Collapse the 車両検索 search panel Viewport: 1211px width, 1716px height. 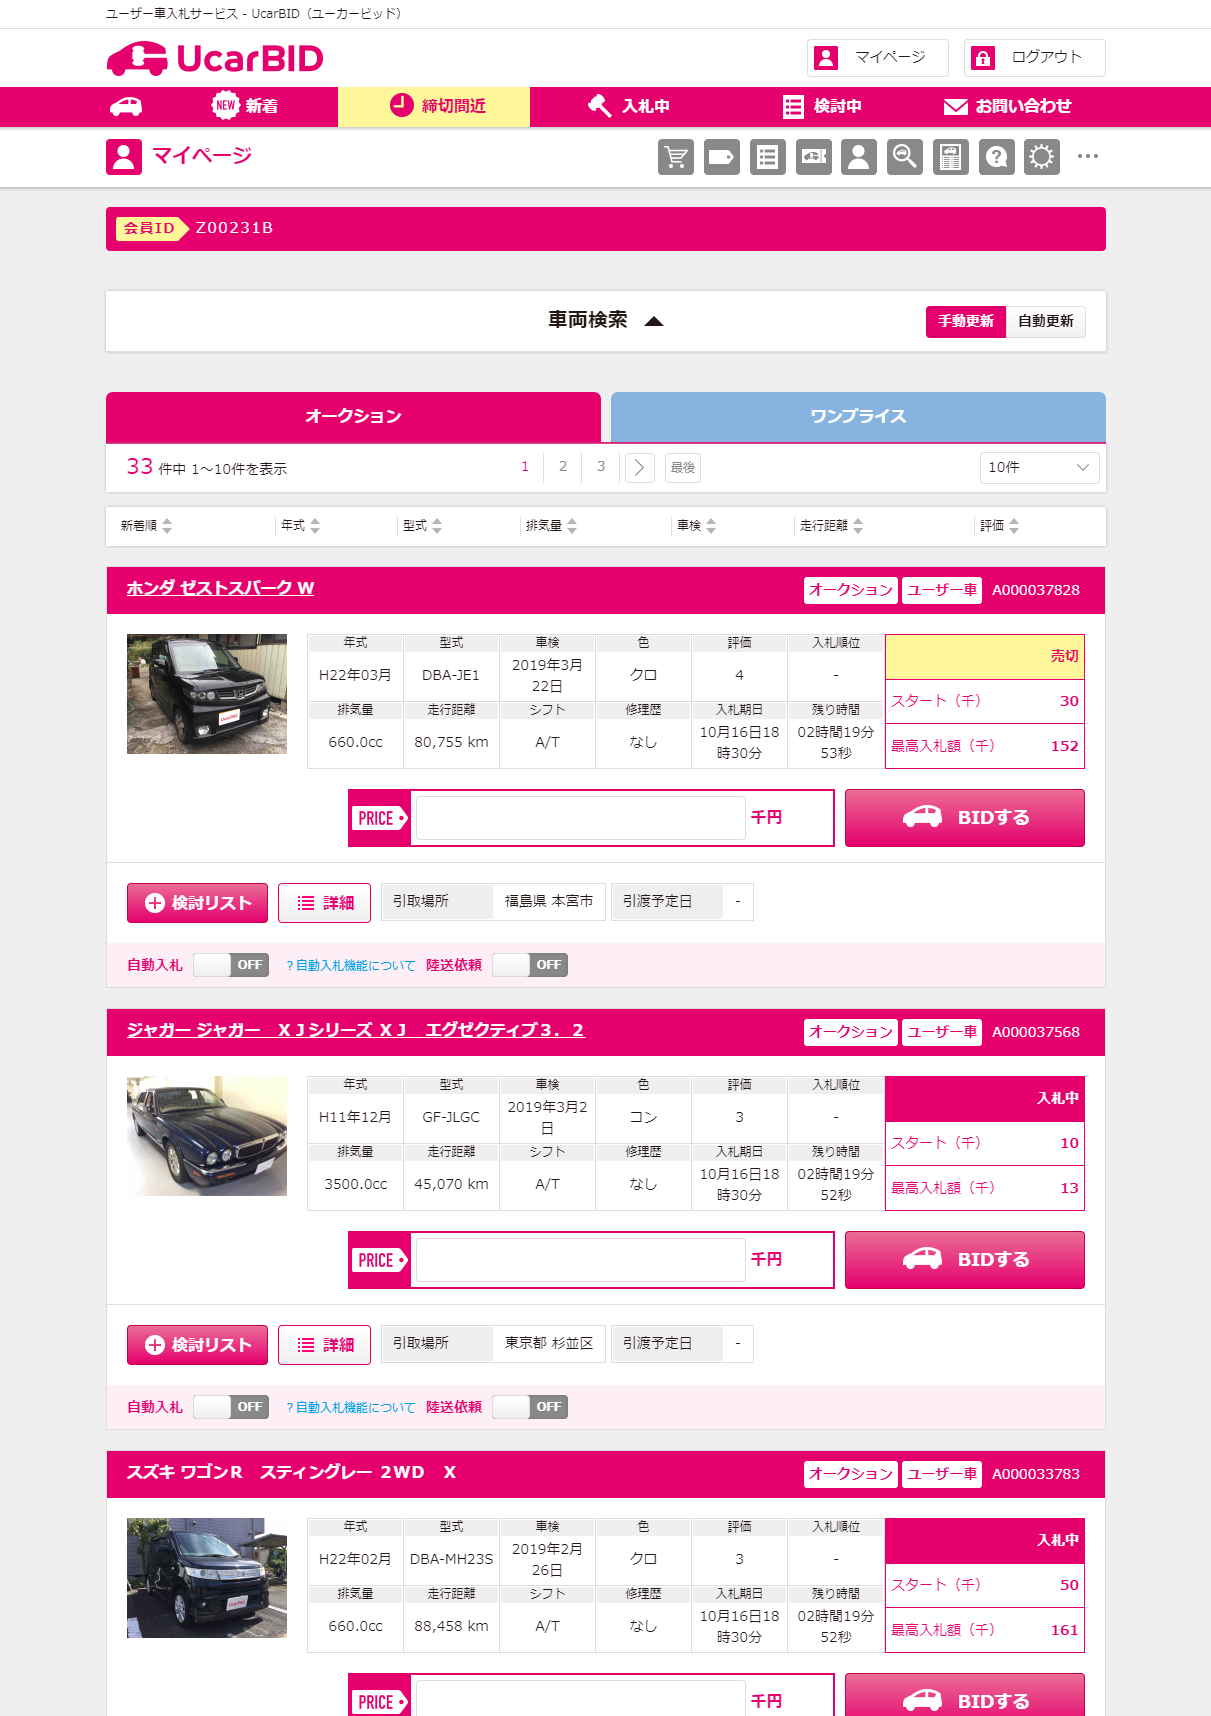coord(606,321)
